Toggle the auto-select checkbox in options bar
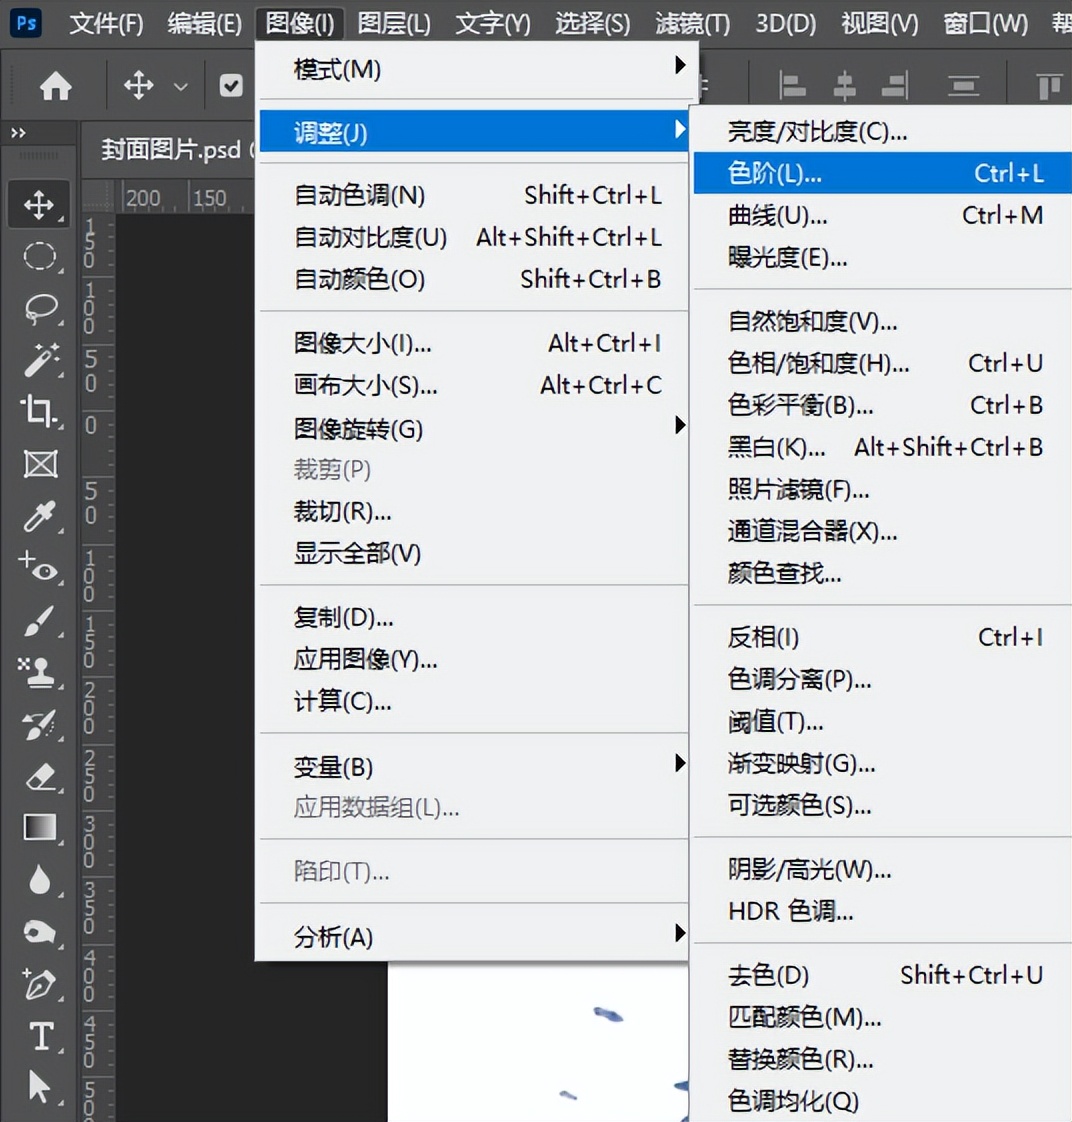 click(x=230, y=87)
